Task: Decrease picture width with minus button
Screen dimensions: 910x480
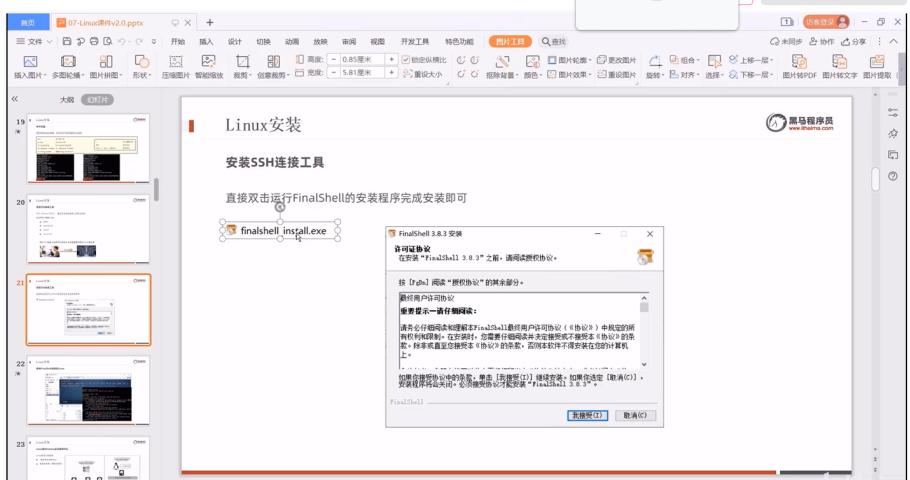Action: coord(333,73)
